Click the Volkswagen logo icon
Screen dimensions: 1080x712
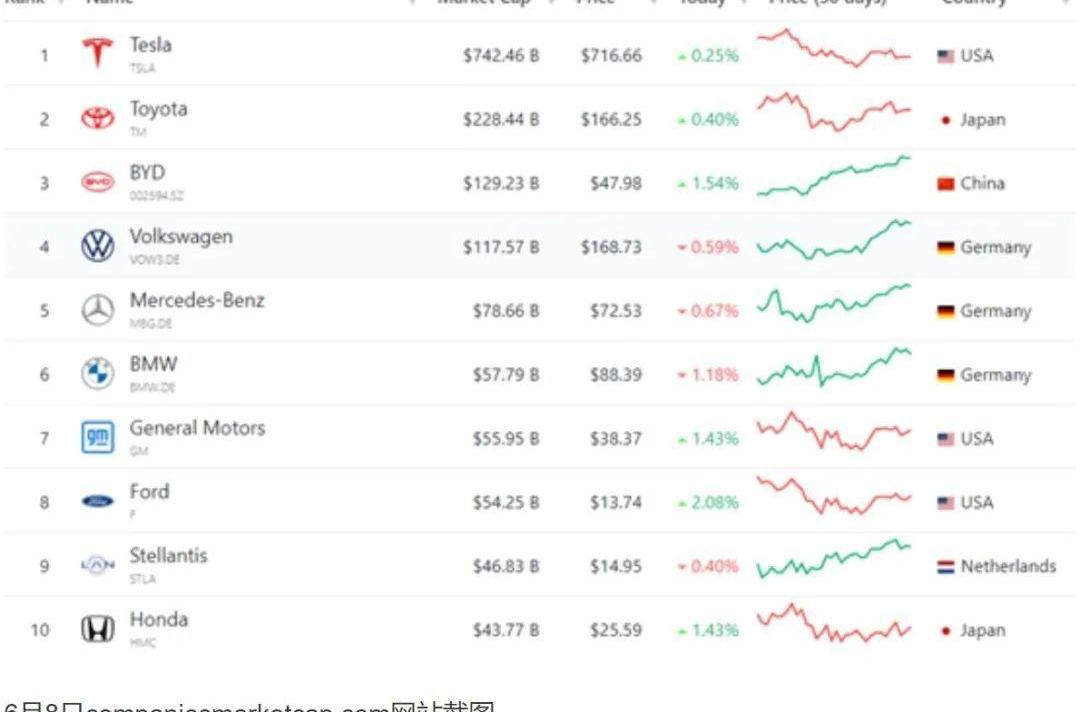(98, 246)
